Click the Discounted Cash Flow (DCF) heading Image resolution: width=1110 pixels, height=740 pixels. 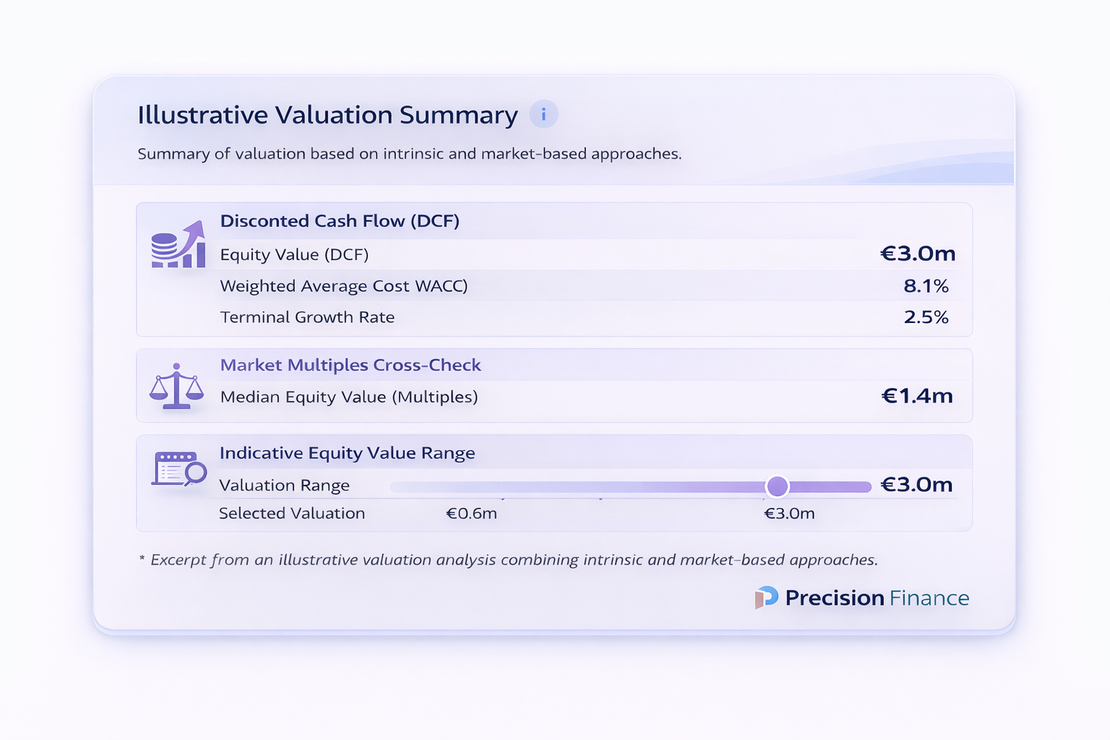pyautogui.click(x=339, y=221)
